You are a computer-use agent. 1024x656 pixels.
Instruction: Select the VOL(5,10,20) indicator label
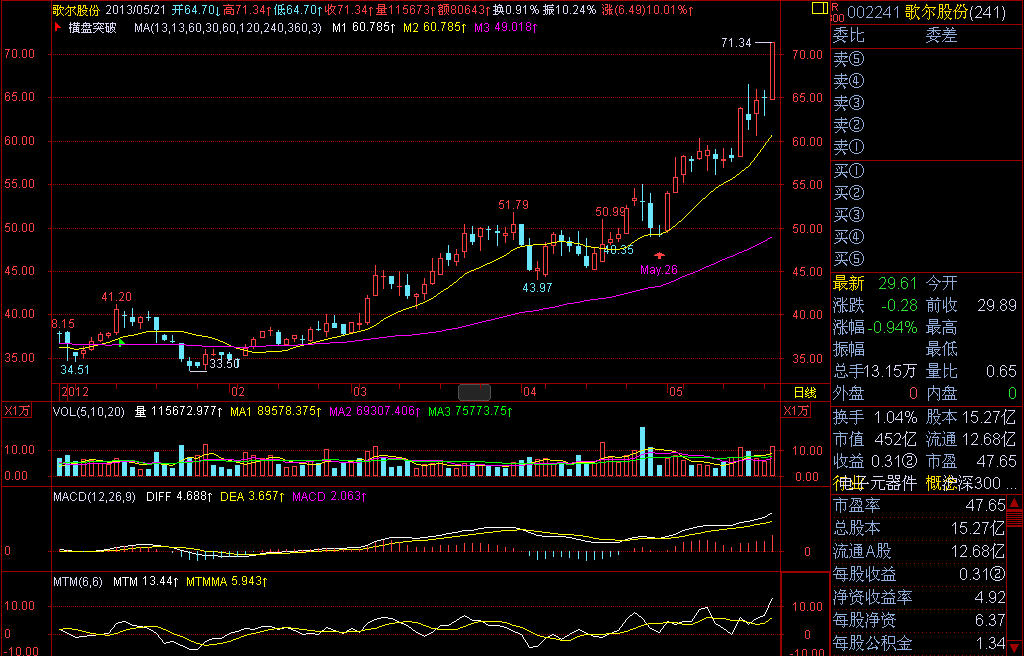tap(90, 411)
